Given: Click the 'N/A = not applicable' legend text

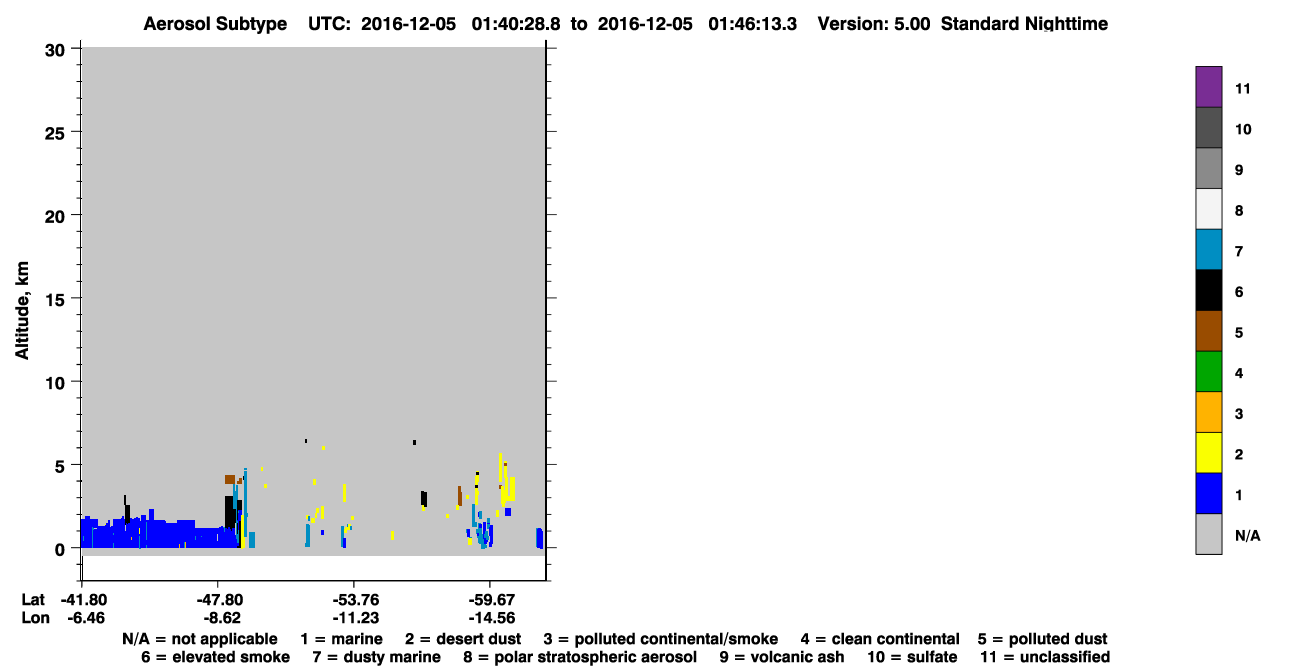Looking at the screenshot, I should 200,639.
